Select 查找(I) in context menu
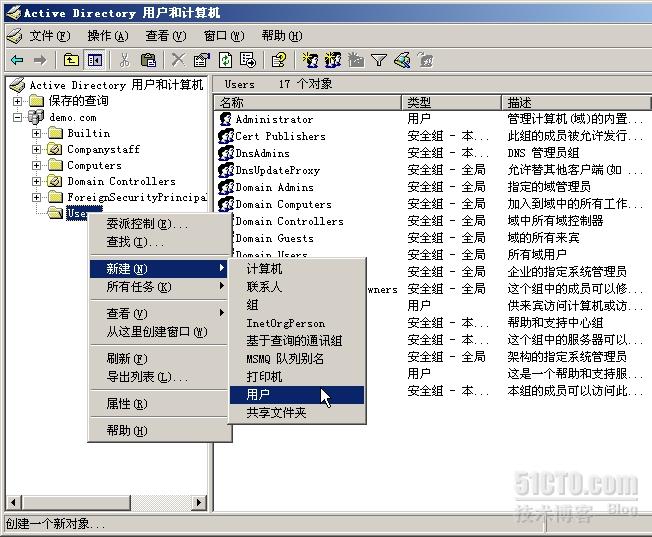Viewport: 652px width, 537px height. tap(159, 242)
